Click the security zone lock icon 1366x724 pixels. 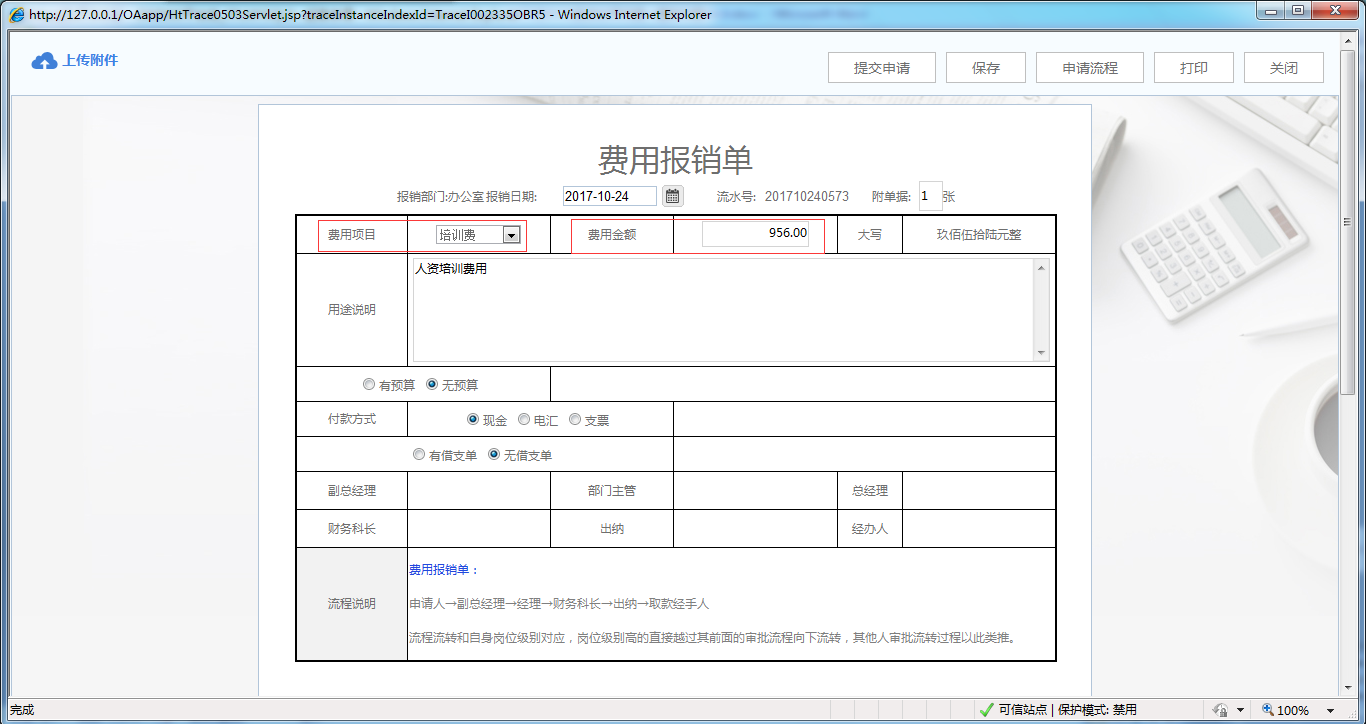coord(1222,708)
